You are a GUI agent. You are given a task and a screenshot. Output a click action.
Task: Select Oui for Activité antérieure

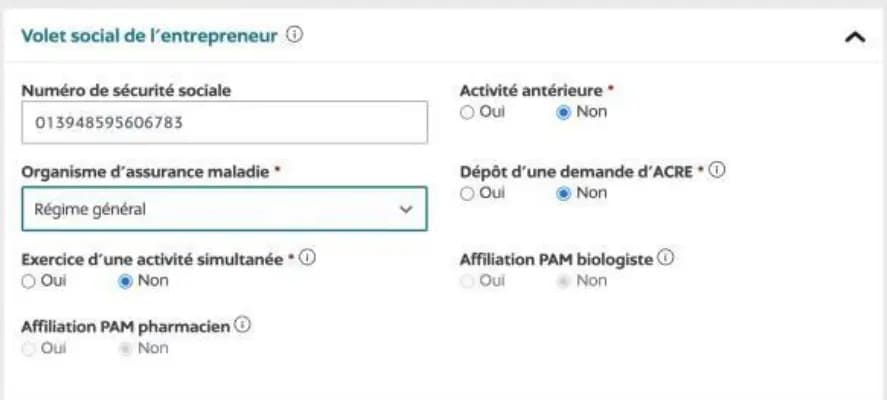(x=467, y=112)
